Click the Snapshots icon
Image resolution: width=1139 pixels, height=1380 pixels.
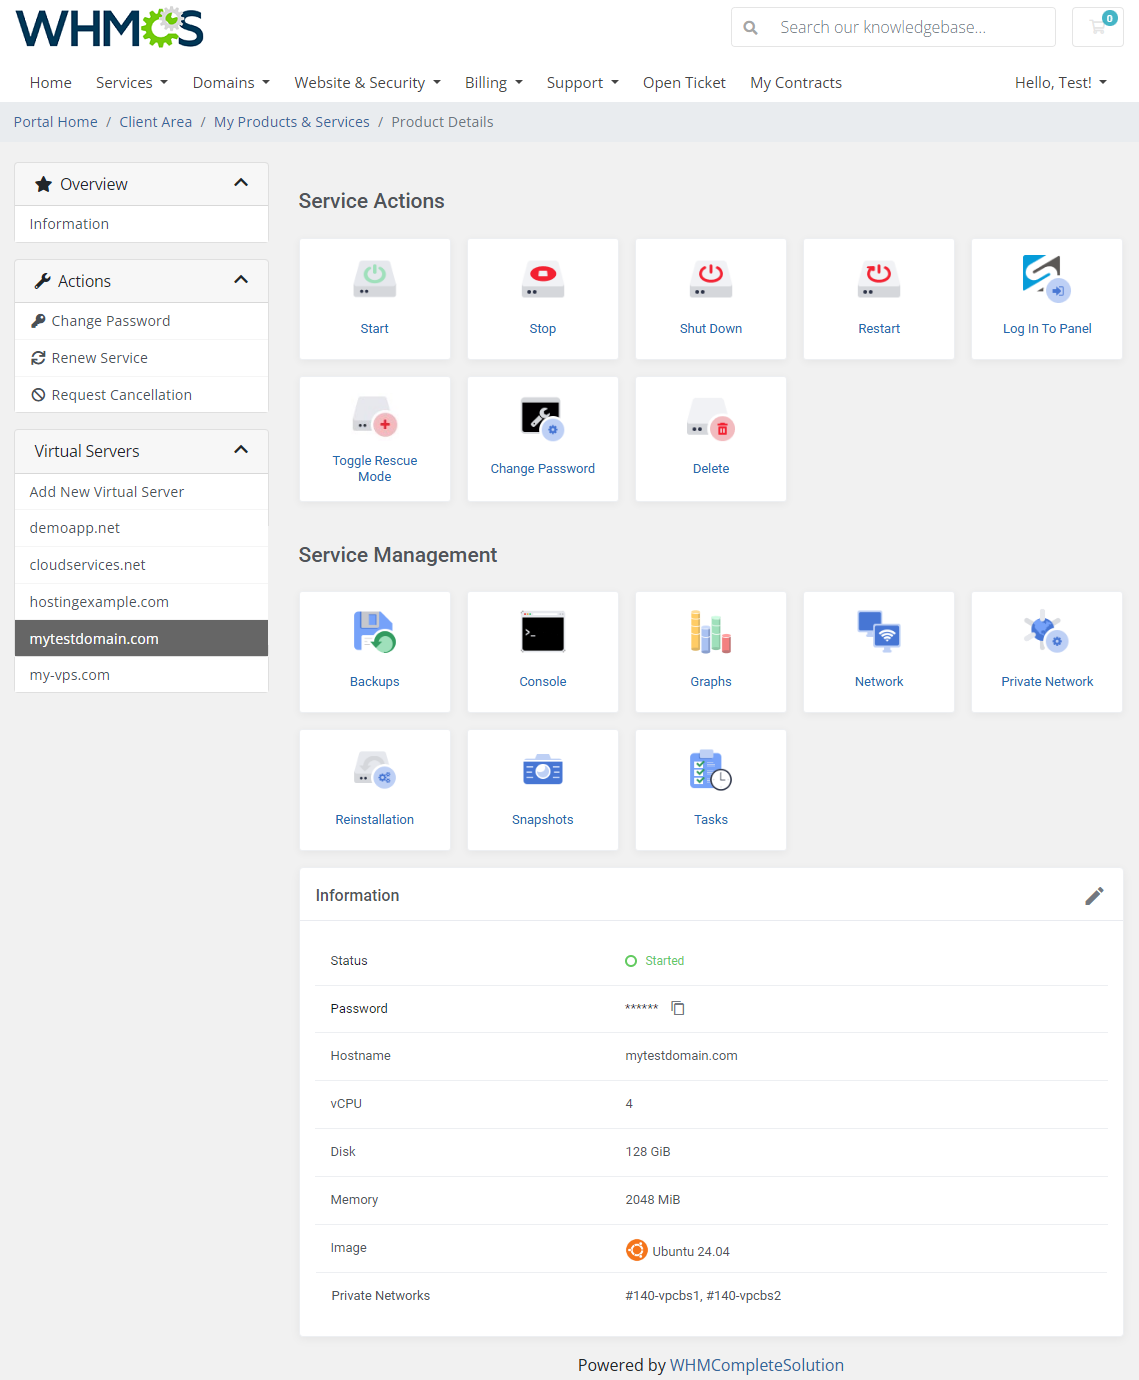point(542,769)
